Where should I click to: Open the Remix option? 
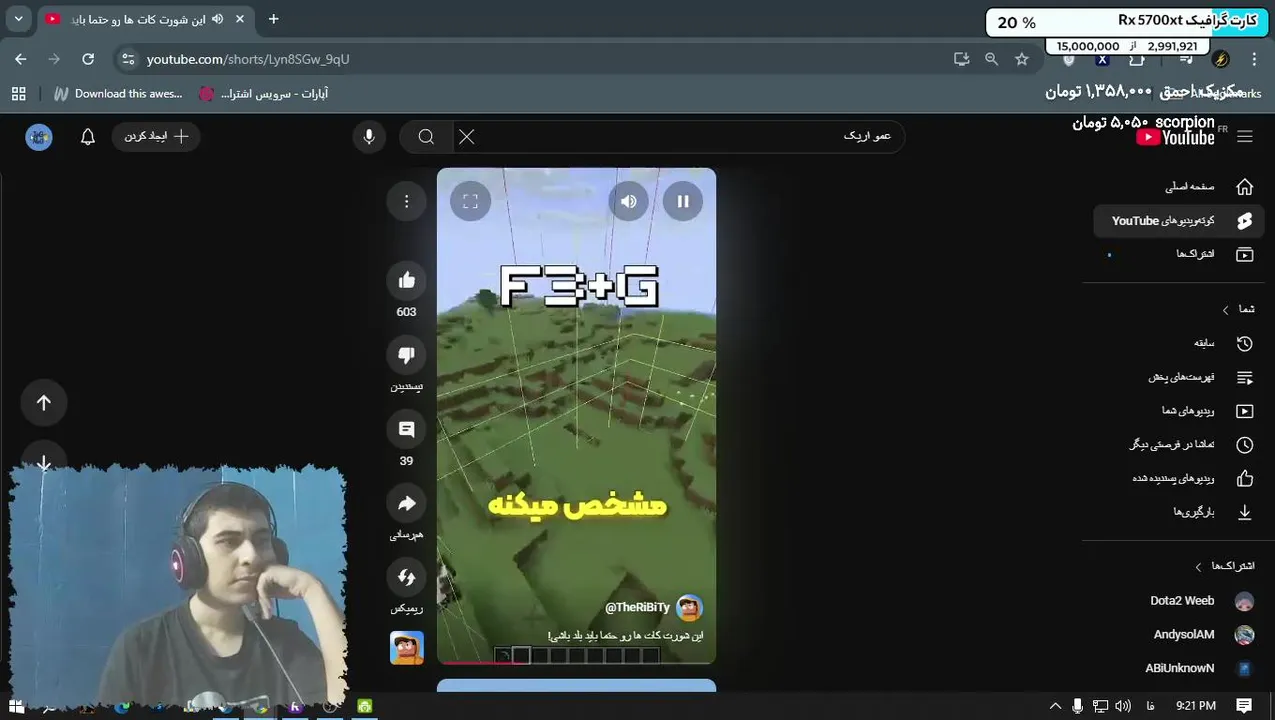click(x=406, y=578)
